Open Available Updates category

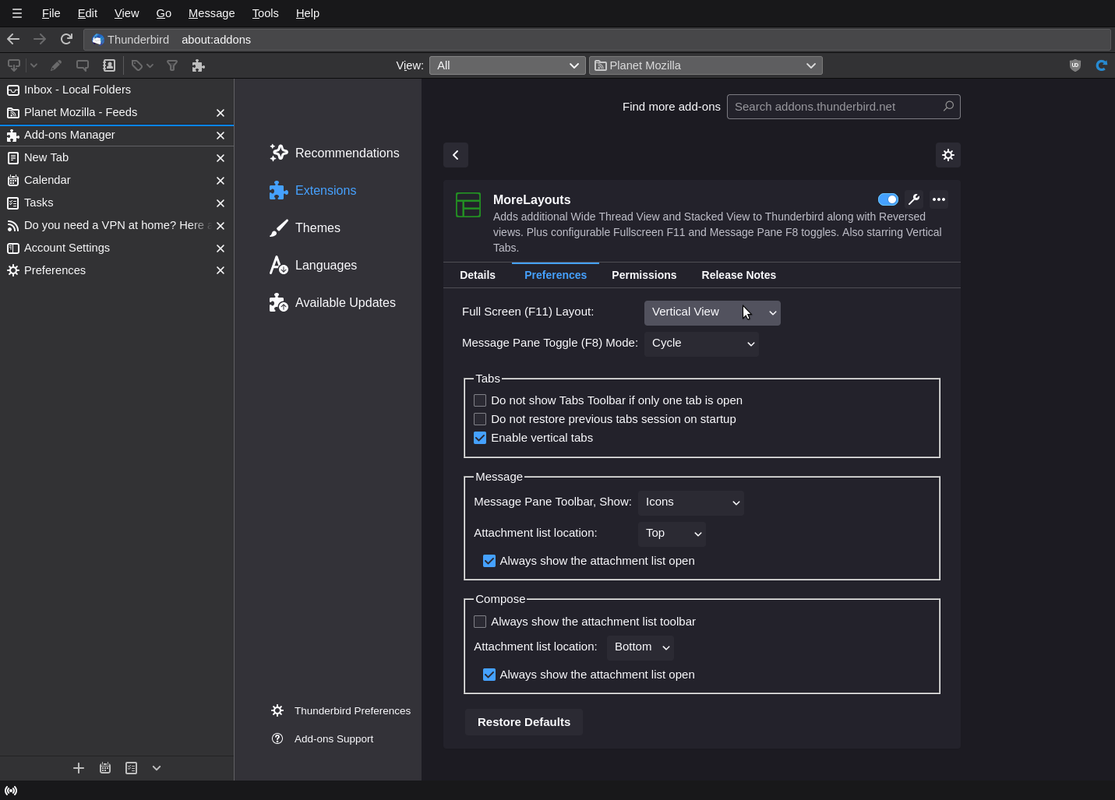pyautogui.click(x=334, y=302)
